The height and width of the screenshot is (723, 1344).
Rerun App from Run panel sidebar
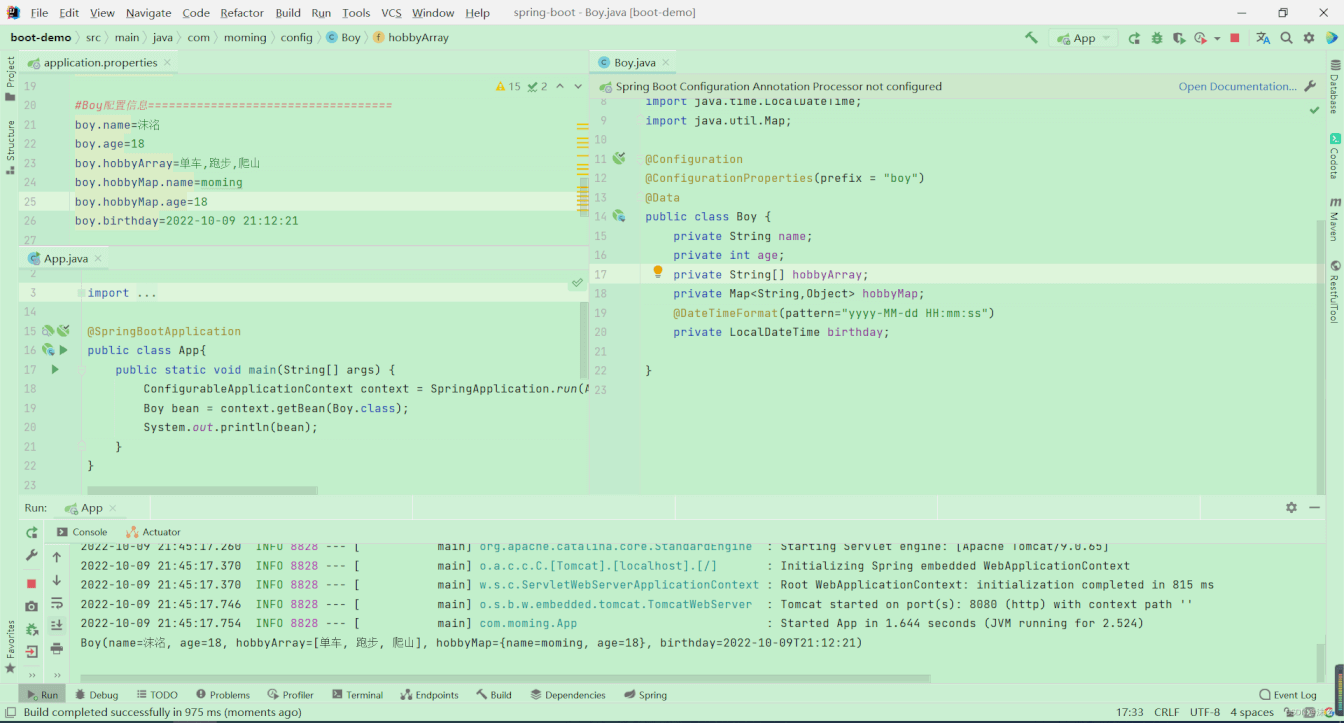coord(32,533)
